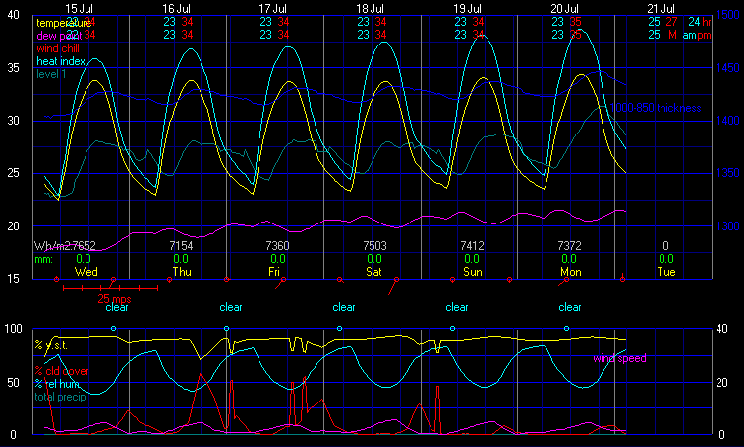
Task: Click the "18 Jul" date header
Action: [x=370, y=9]
